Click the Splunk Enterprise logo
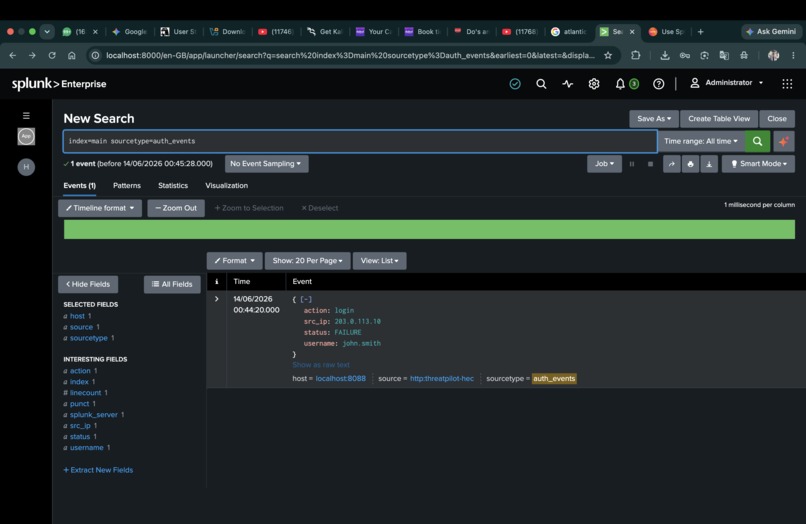The height and width of the screenshot is (524, 806). coord(59,83)
